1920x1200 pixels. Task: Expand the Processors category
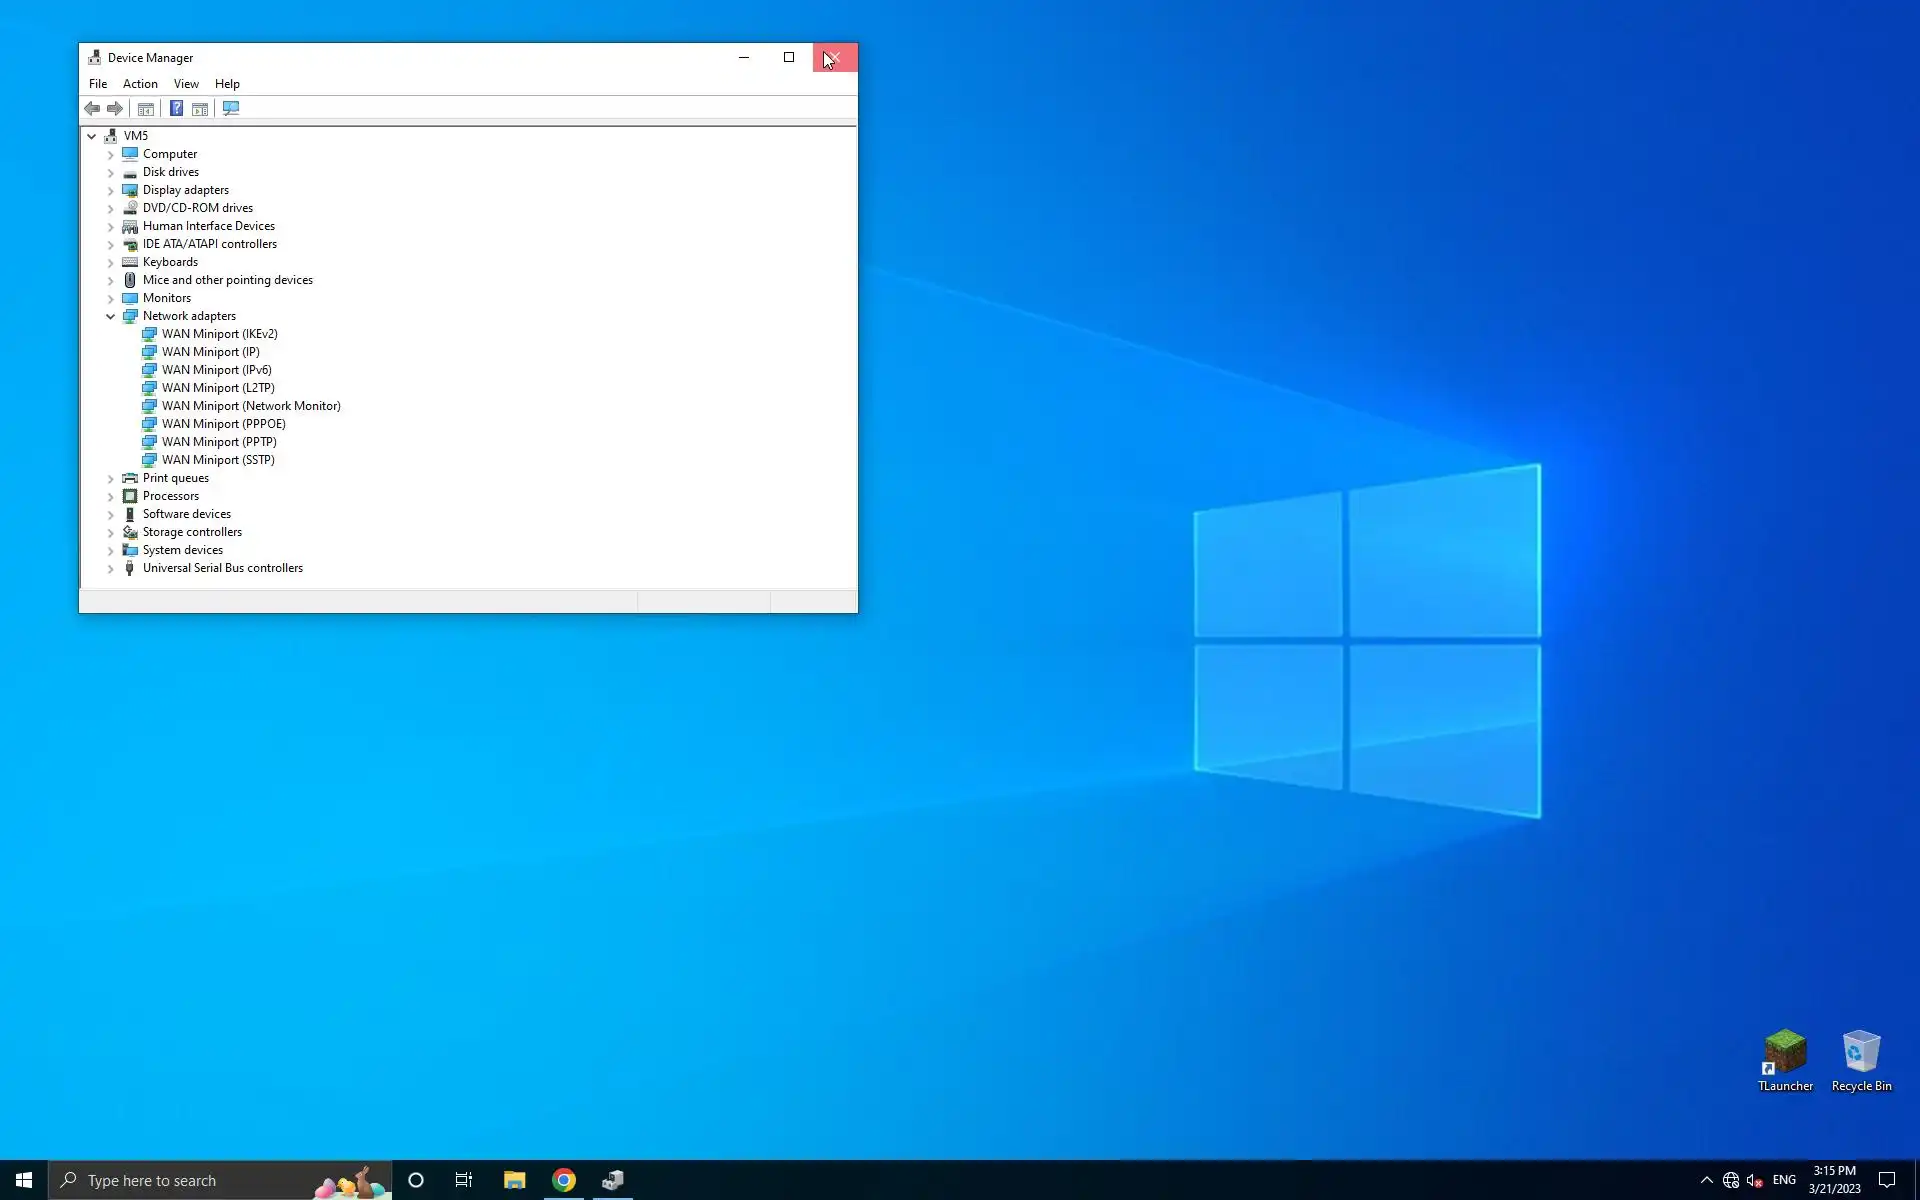coord(111,496)
